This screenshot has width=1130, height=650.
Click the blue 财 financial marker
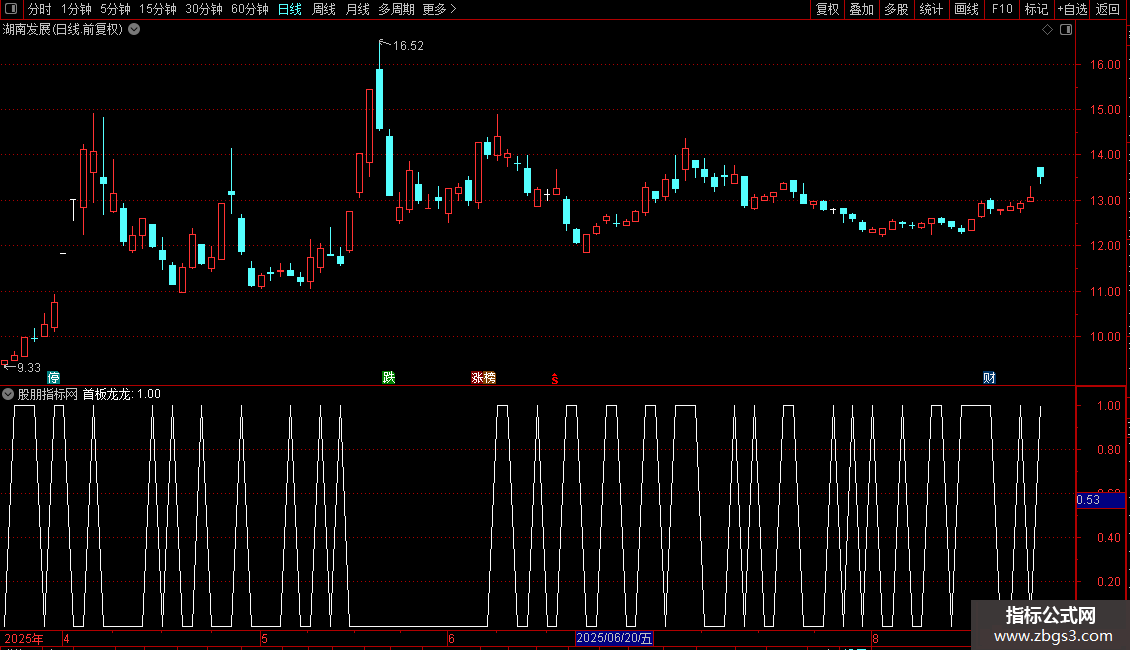[x=989, y=378]
